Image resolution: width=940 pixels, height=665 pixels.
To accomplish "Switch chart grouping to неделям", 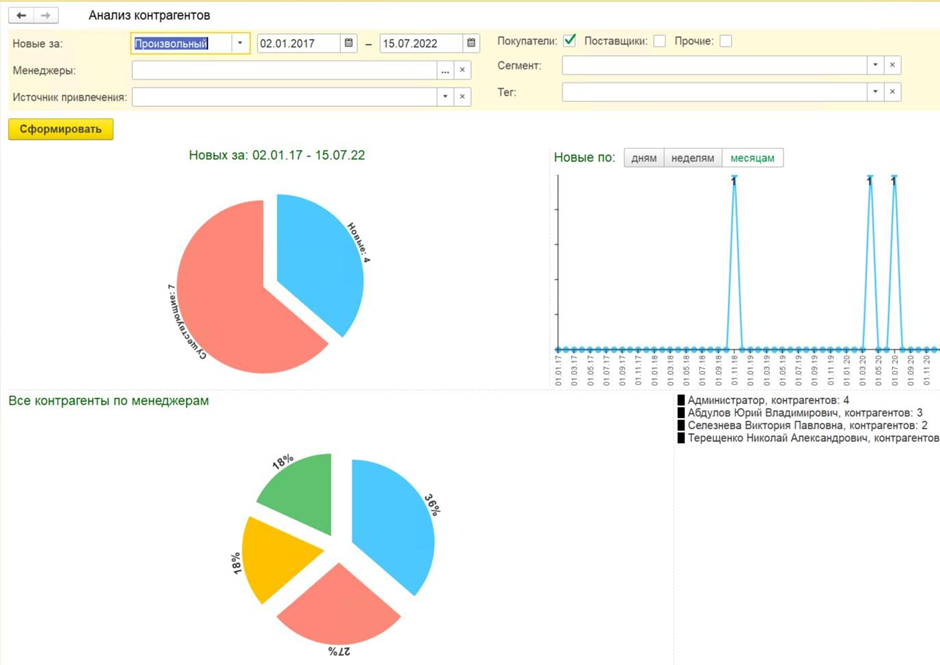I will [692, 158].
